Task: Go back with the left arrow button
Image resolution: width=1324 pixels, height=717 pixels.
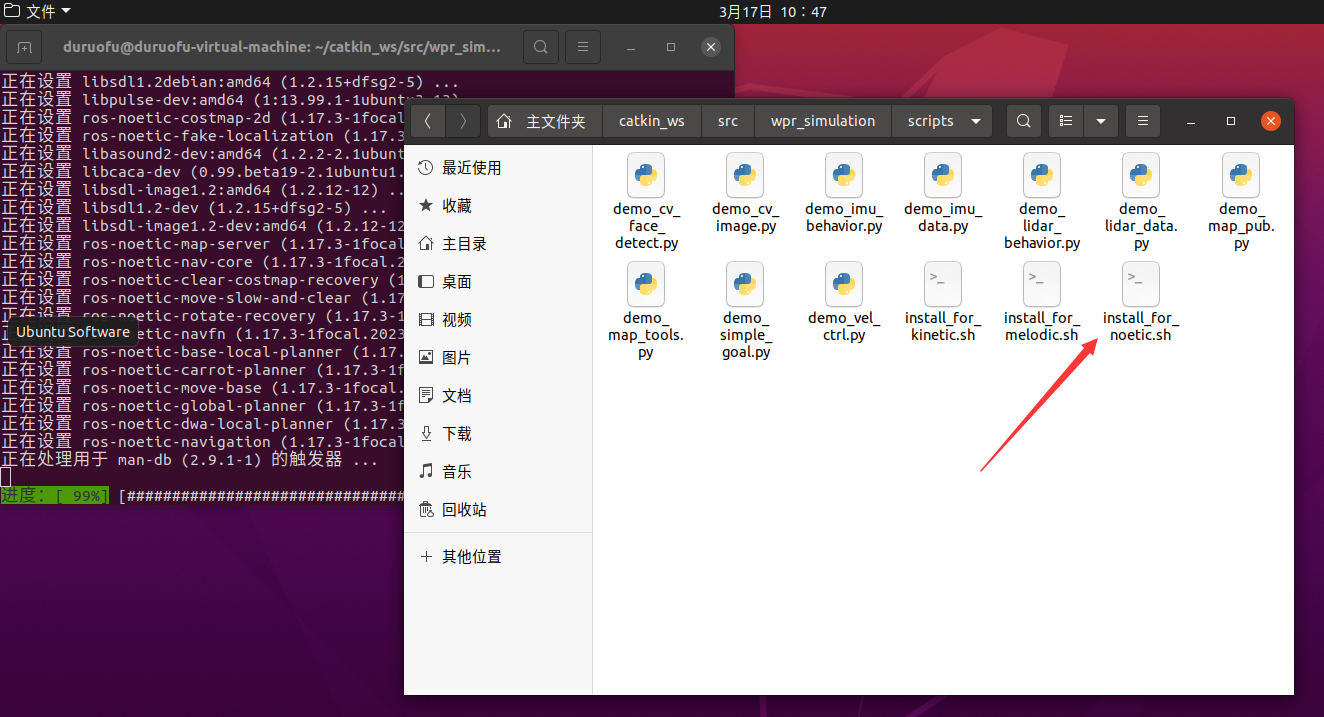Action: tap(428, 121)
